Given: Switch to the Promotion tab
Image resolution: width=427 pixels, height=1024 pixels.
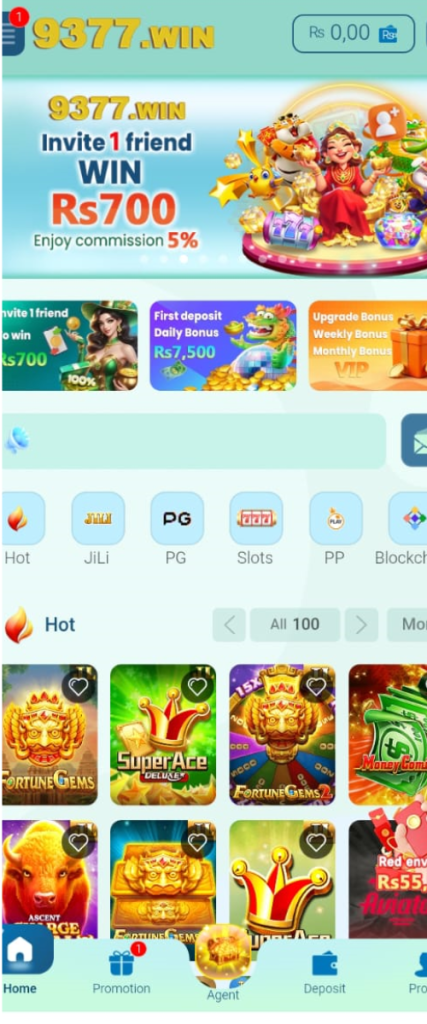Looking at the screenshot, I should point(121,972).
